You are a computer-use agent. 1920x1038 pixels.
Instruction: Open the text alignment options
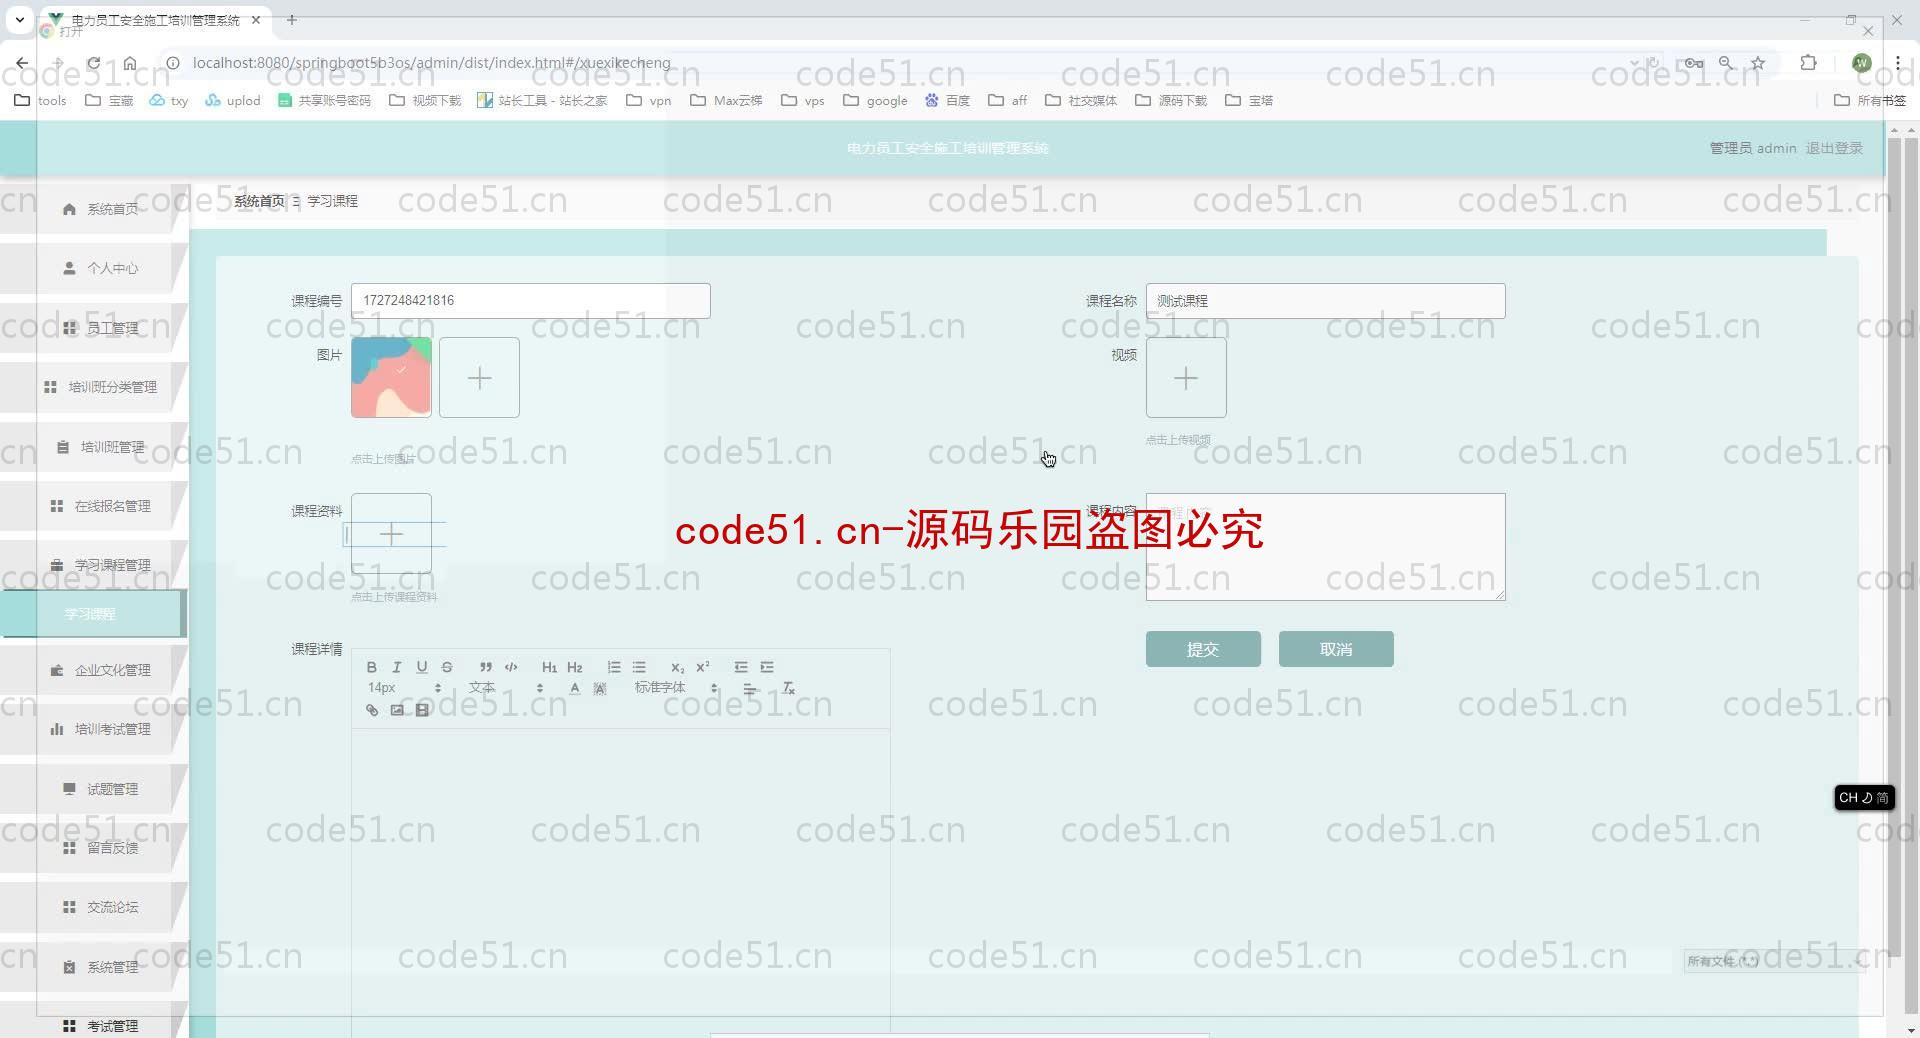click(x=750, y=688)
